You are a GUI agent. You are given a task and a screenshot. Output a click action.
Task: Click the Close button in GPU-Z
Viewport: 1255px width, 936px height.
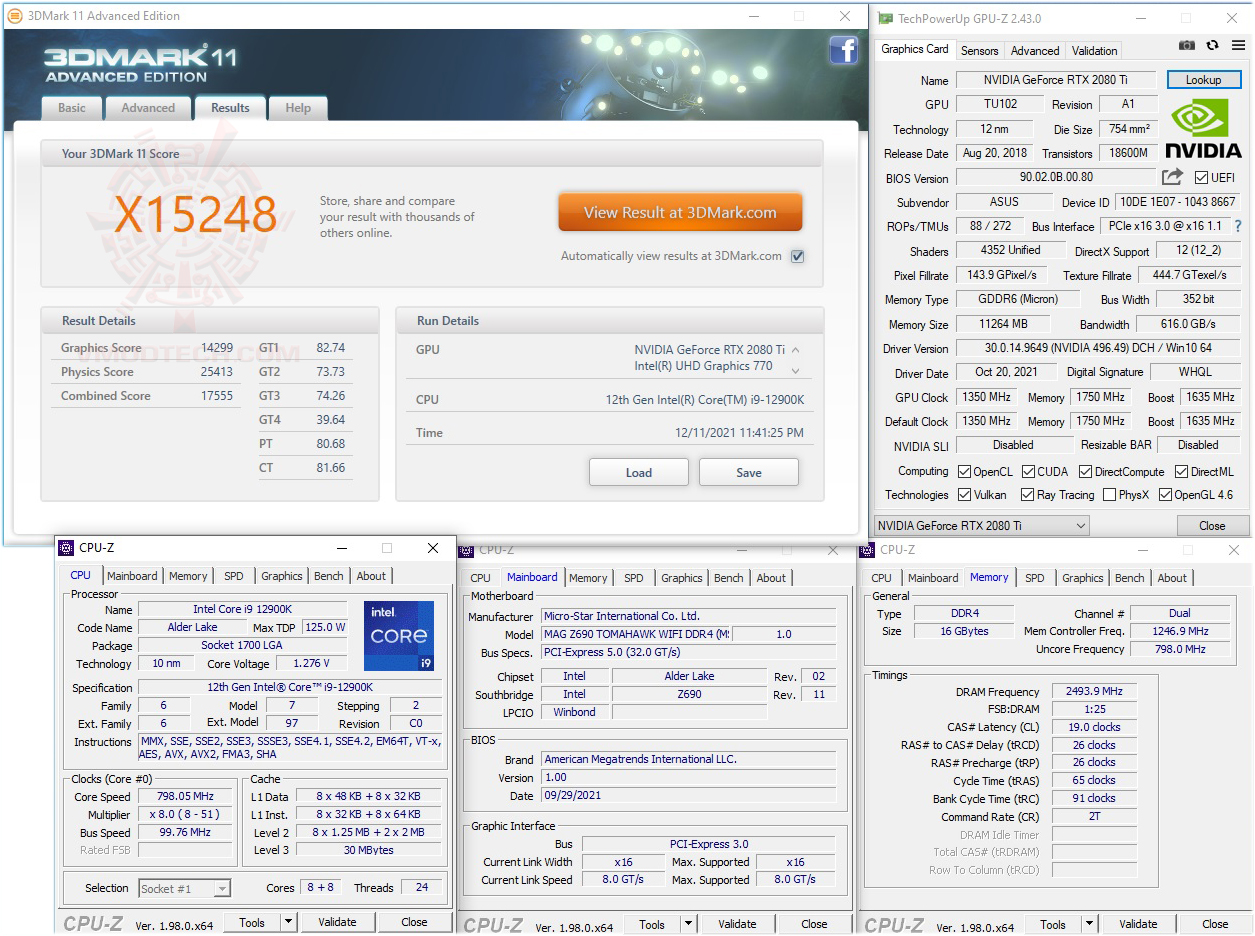tap(1212, 526)
